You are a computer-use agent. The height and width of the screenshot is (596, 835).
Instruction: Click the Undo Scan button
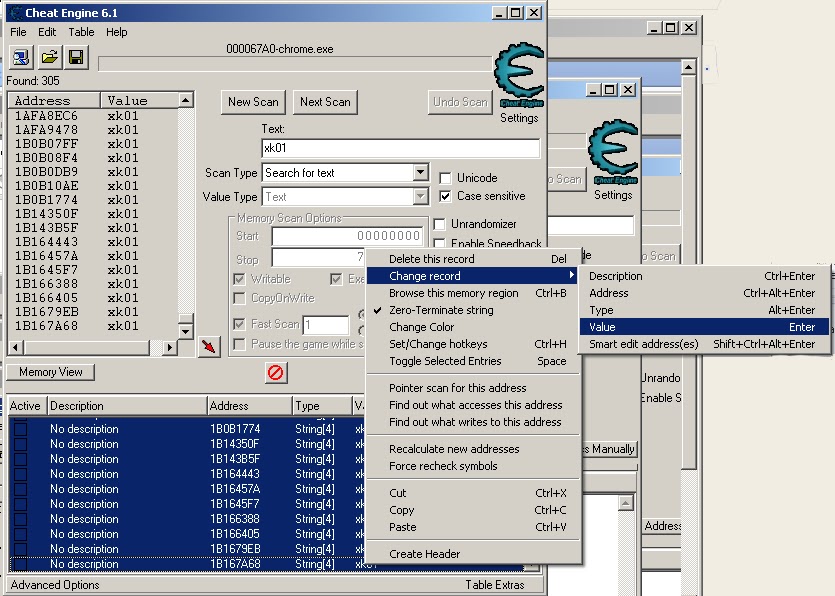tap(460, 102)
